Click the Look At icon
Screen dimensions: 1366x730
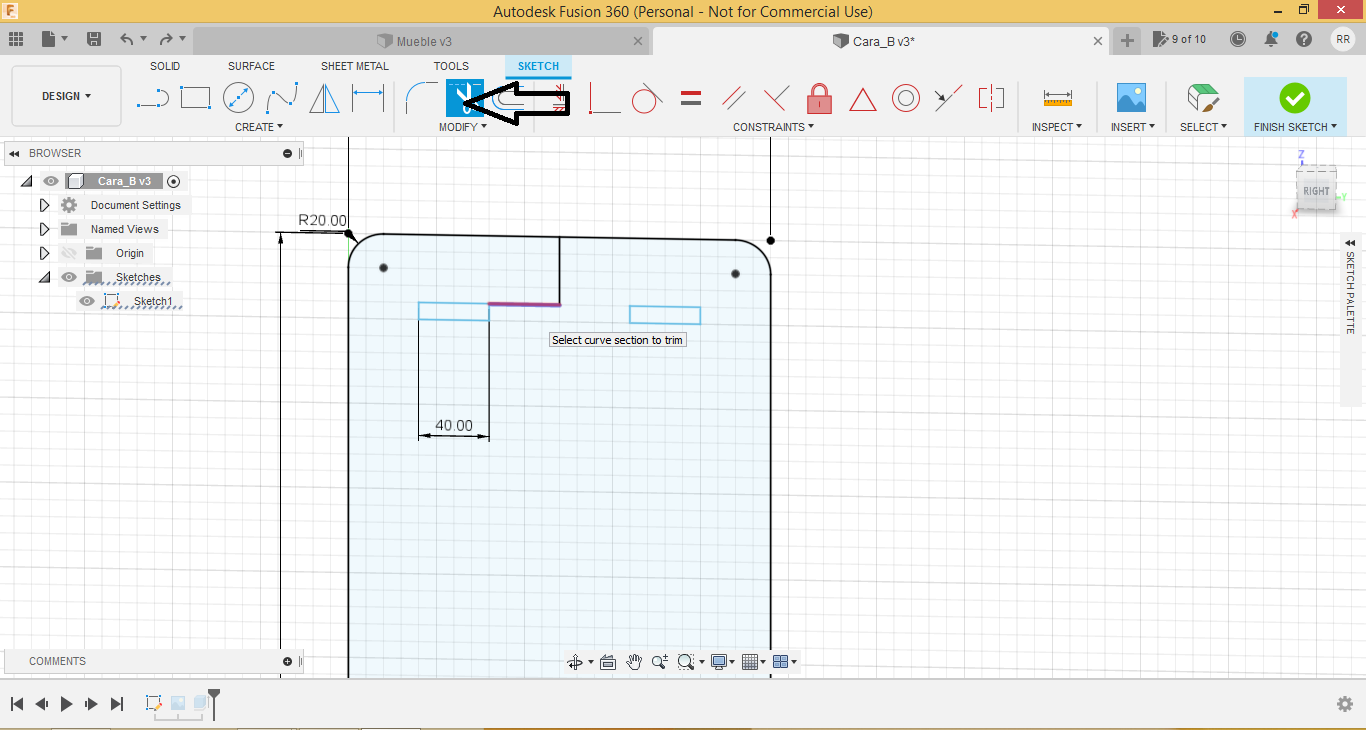point(607,662)
